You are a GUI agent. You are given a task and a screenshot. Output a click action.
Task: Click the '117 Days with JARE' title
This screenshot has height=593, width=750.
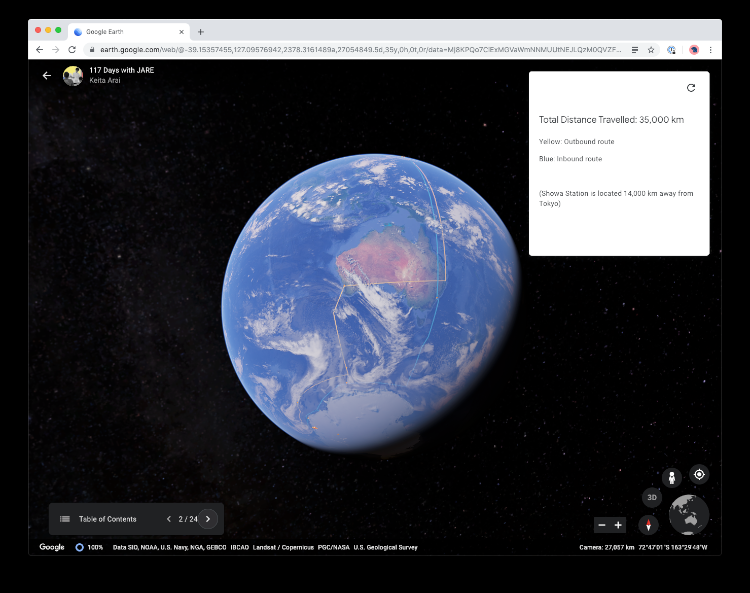121,70
